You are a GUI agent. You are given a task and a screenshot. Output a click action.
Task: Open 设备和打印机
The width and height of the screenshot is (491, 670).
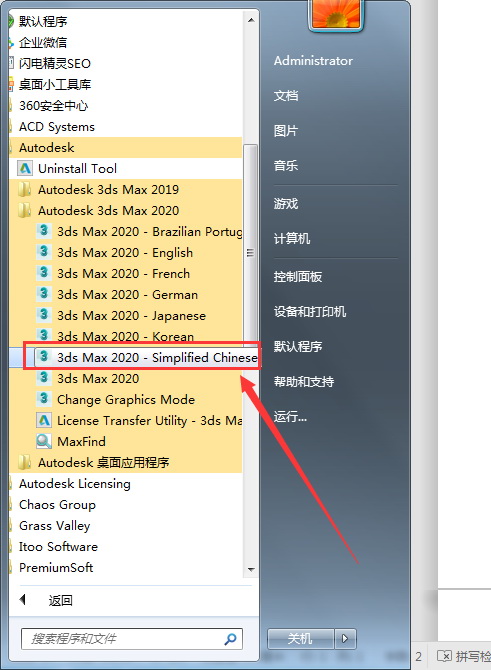click(x=310, y=311)
